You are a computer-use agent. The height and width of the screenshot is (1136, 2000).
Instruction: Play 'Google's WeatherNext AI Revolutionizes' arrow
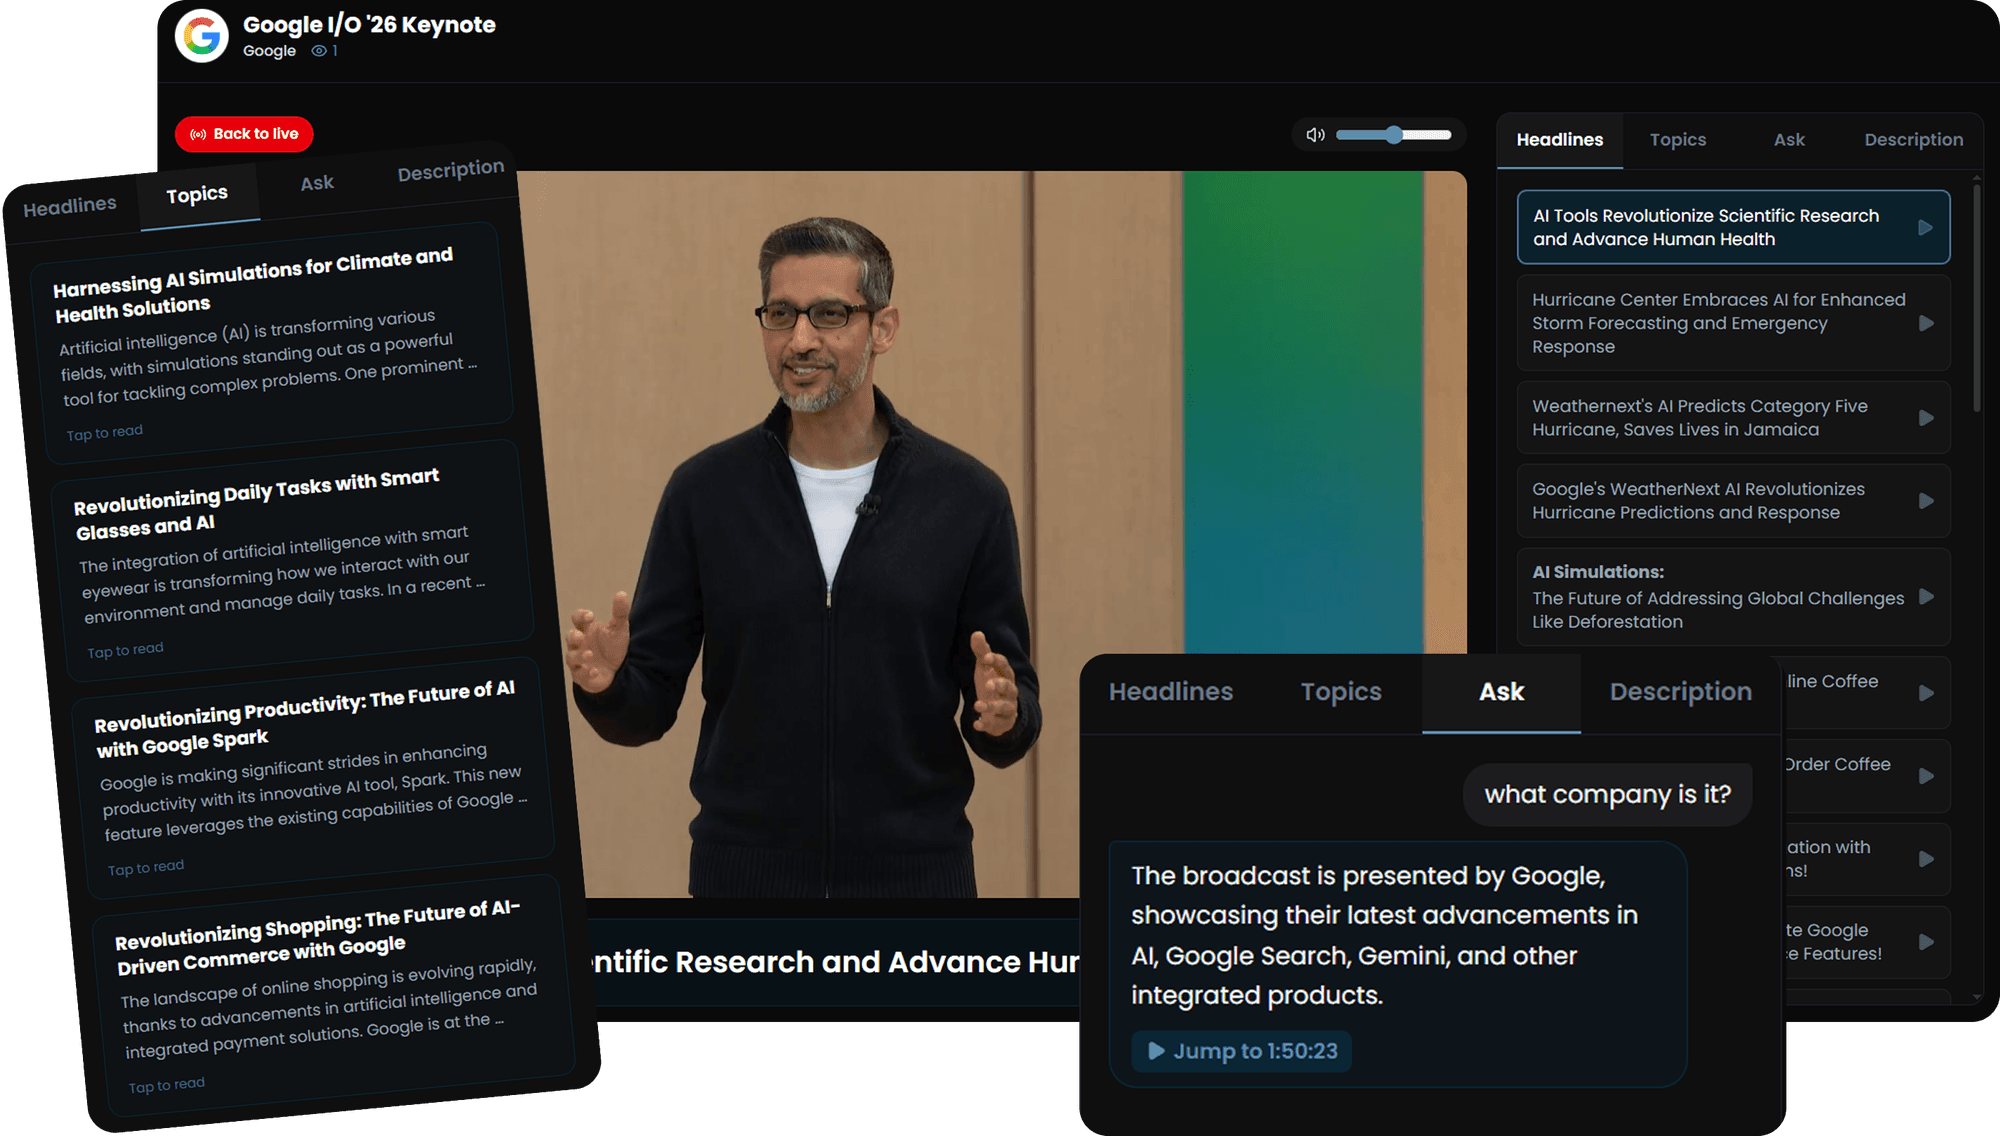pos(1926,501)
